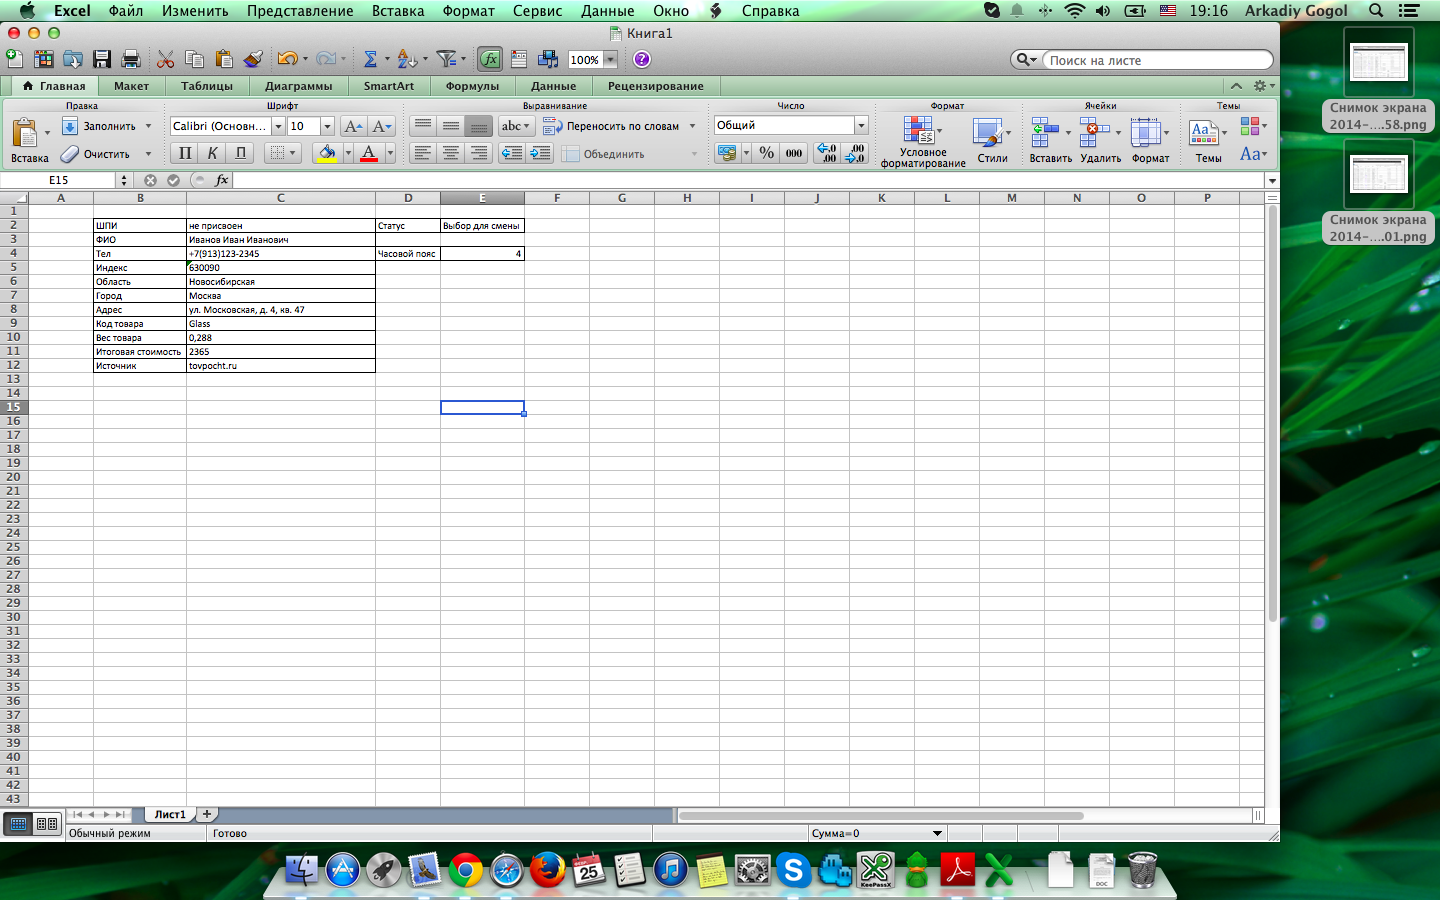Click the Поиск на листе search field
1440x900 pixels.
coord(1157,60)
